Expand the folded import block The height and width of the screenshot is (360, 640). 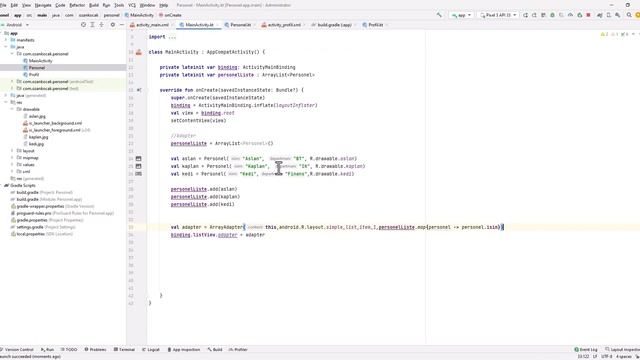pyautogui.click(x=172, y=37)
